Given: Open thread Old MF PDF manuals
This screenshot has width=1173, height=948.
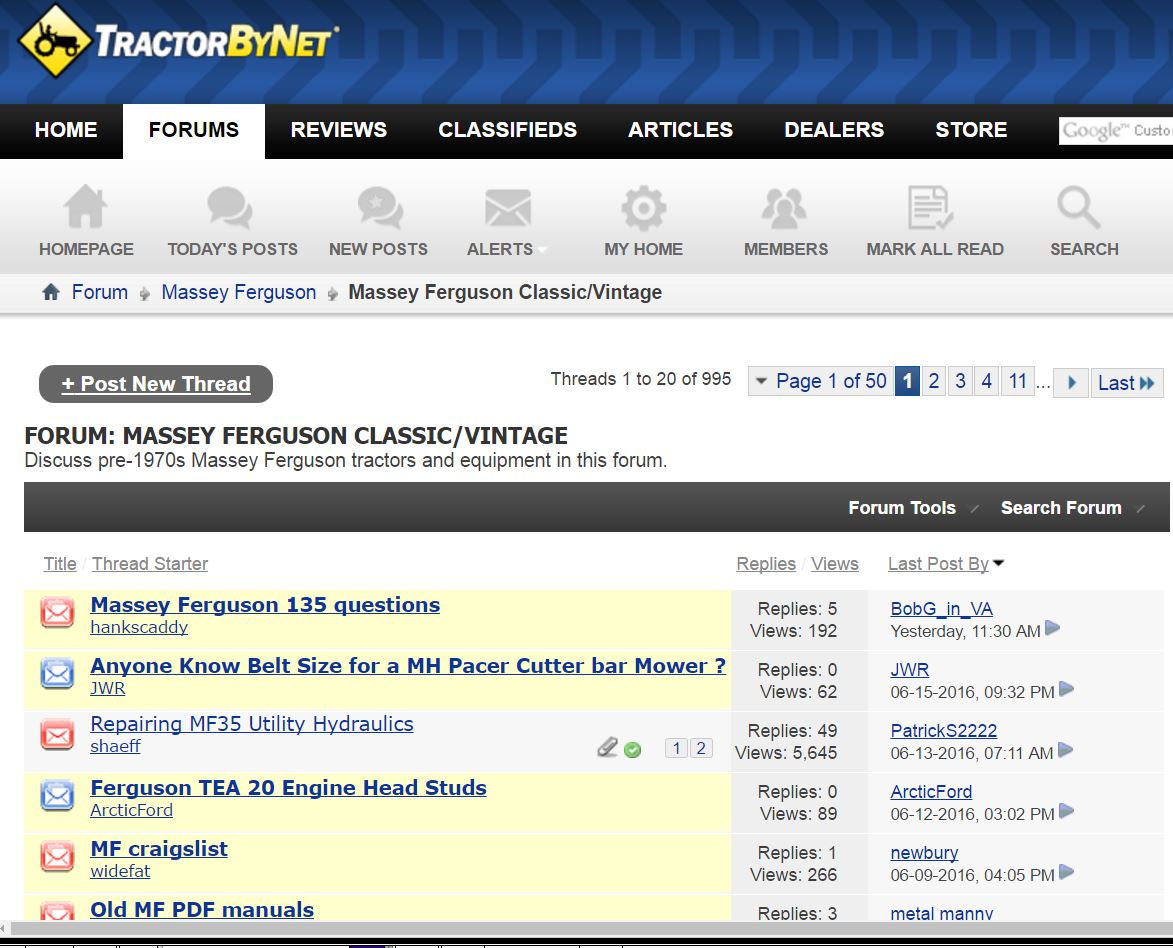Looking at the screenshot, I should [x=202, y=910].
